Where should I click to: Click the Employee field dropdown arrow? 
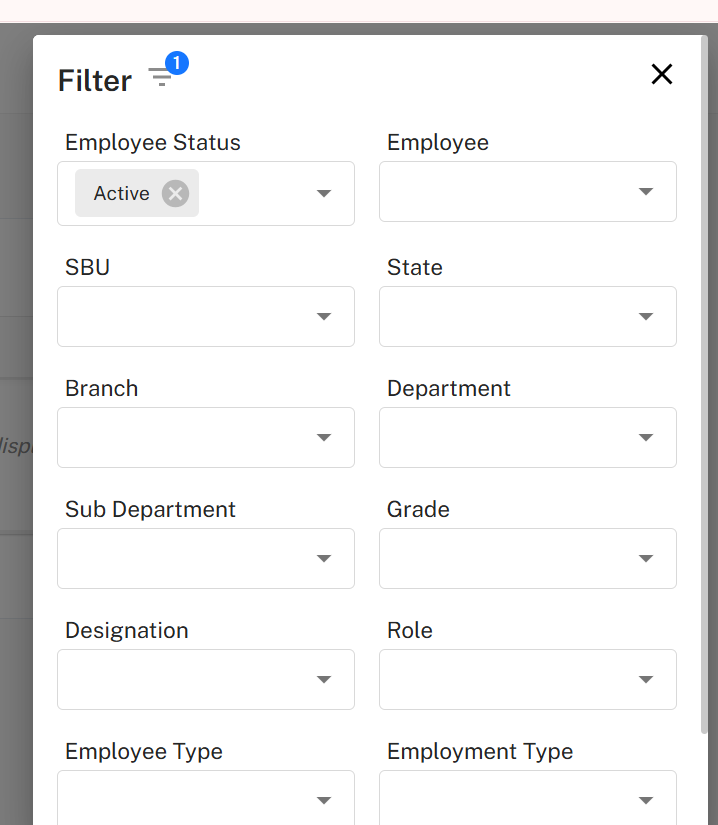(x=645, y=191)
